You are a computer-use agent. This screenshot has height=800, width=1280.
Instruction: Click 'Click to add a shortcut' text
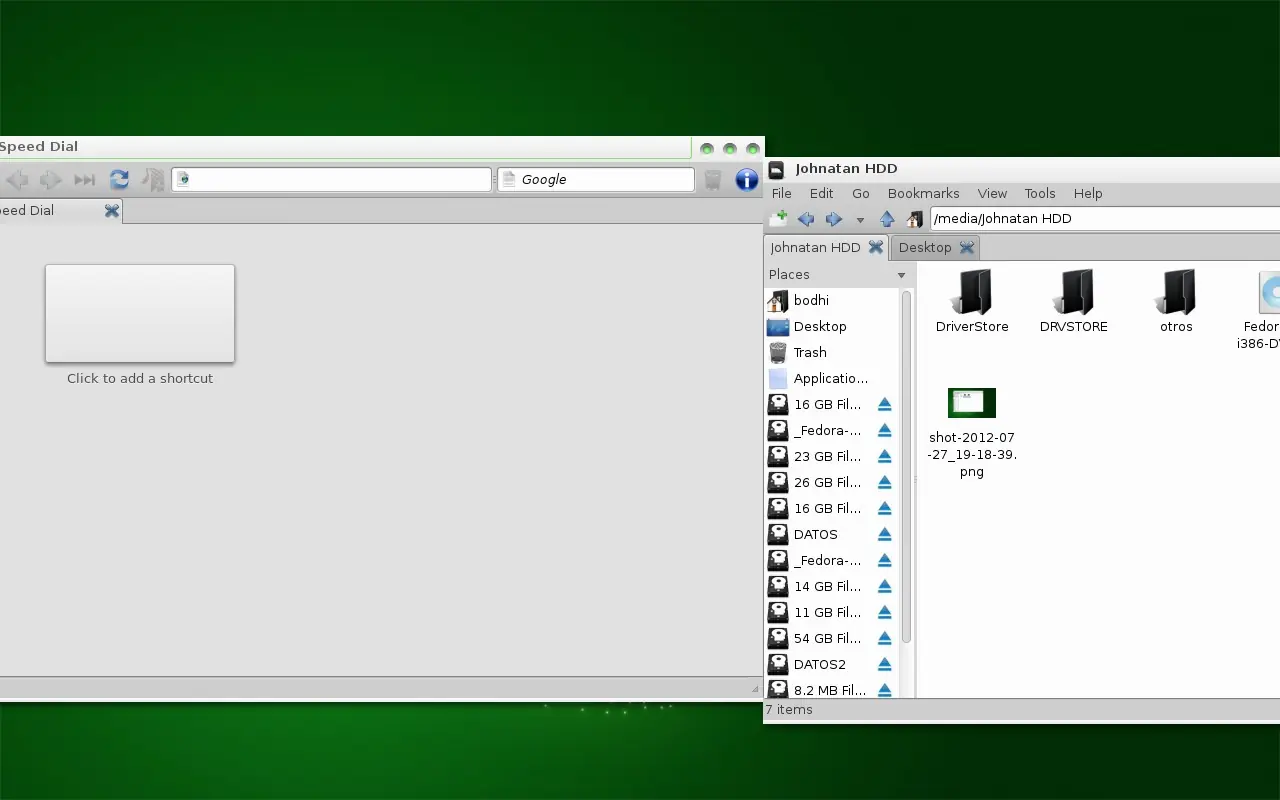140,378
